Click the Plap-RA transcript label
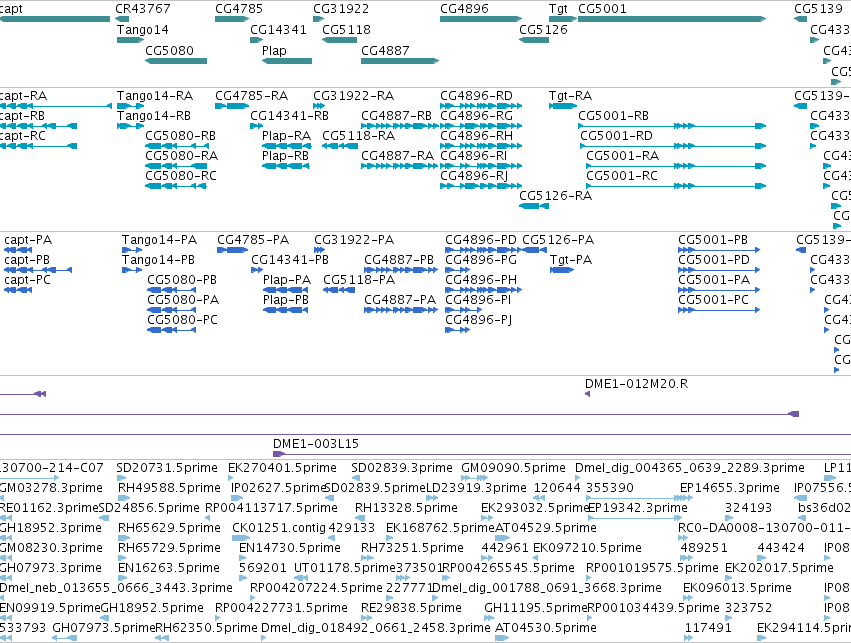Image resolution: width=851 pixels, height=643 pixels. (287, 136)
